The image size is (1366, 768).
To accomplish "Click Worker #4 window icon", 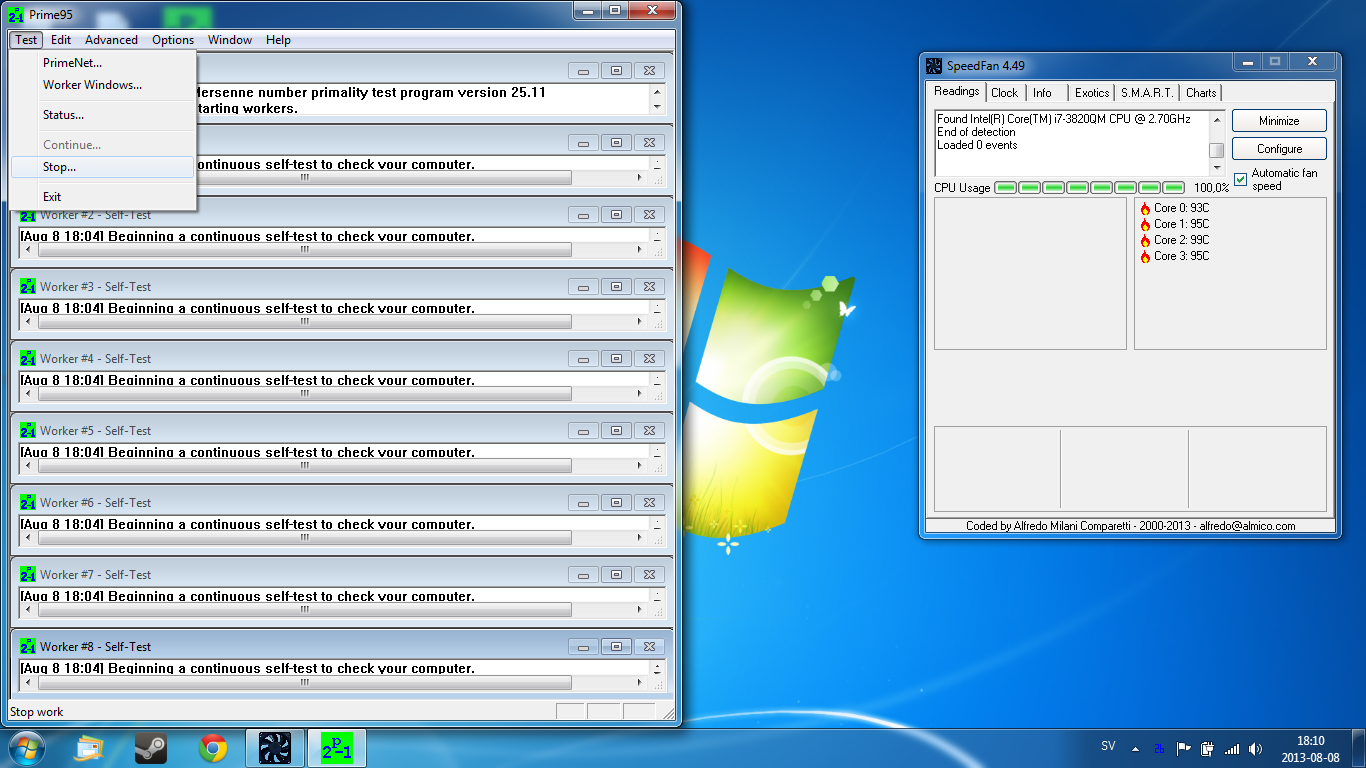I will tap(28, 359).
